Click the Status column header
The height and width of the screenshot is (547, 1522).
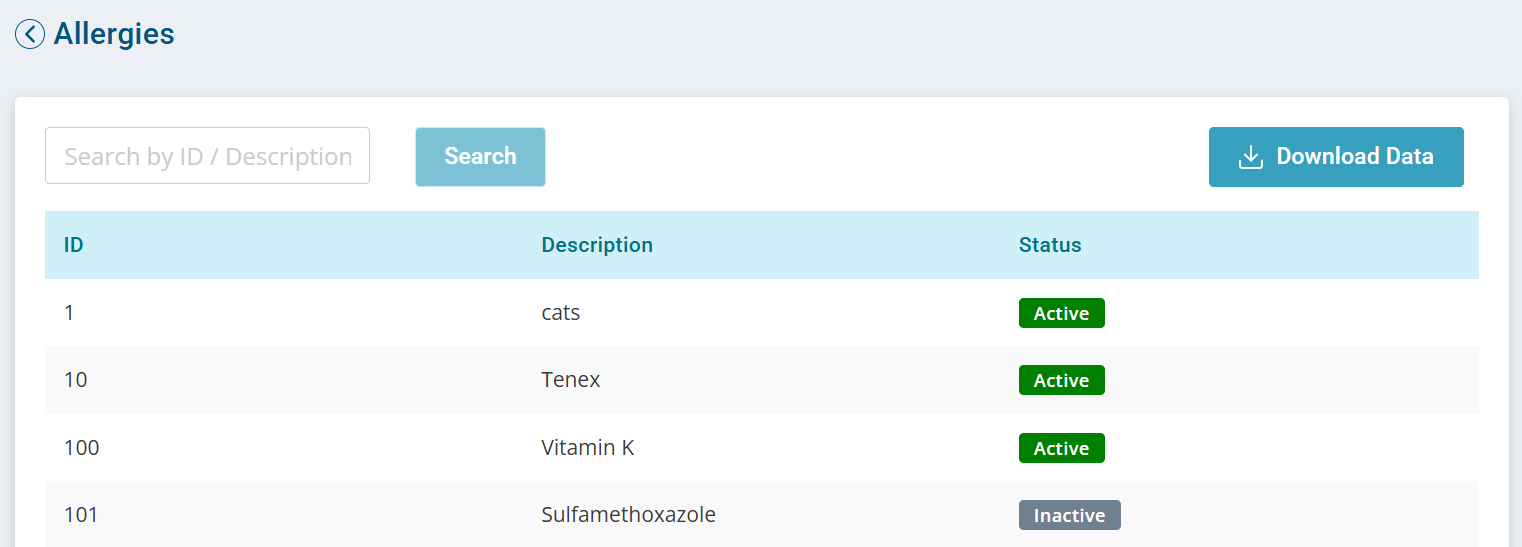click(x=1050, y=245)
